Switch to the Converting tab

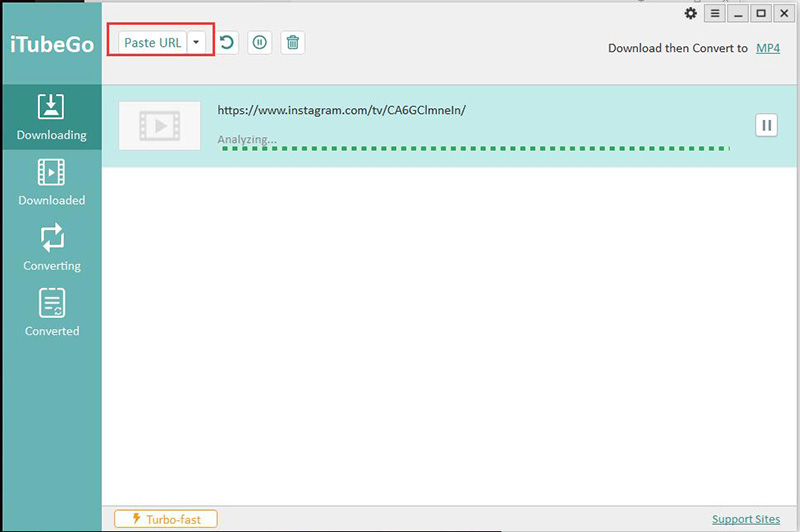pos(52,247)
